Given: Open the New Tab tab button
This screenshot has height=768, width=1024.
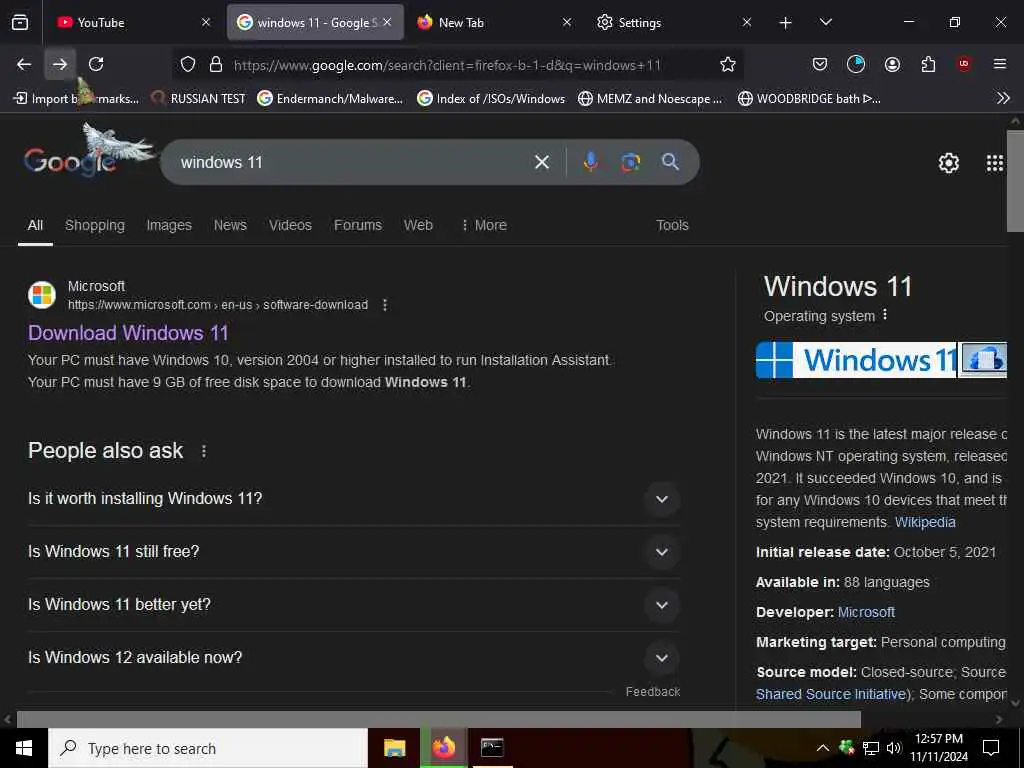Looking at the screenshot, I should point(786,23).
